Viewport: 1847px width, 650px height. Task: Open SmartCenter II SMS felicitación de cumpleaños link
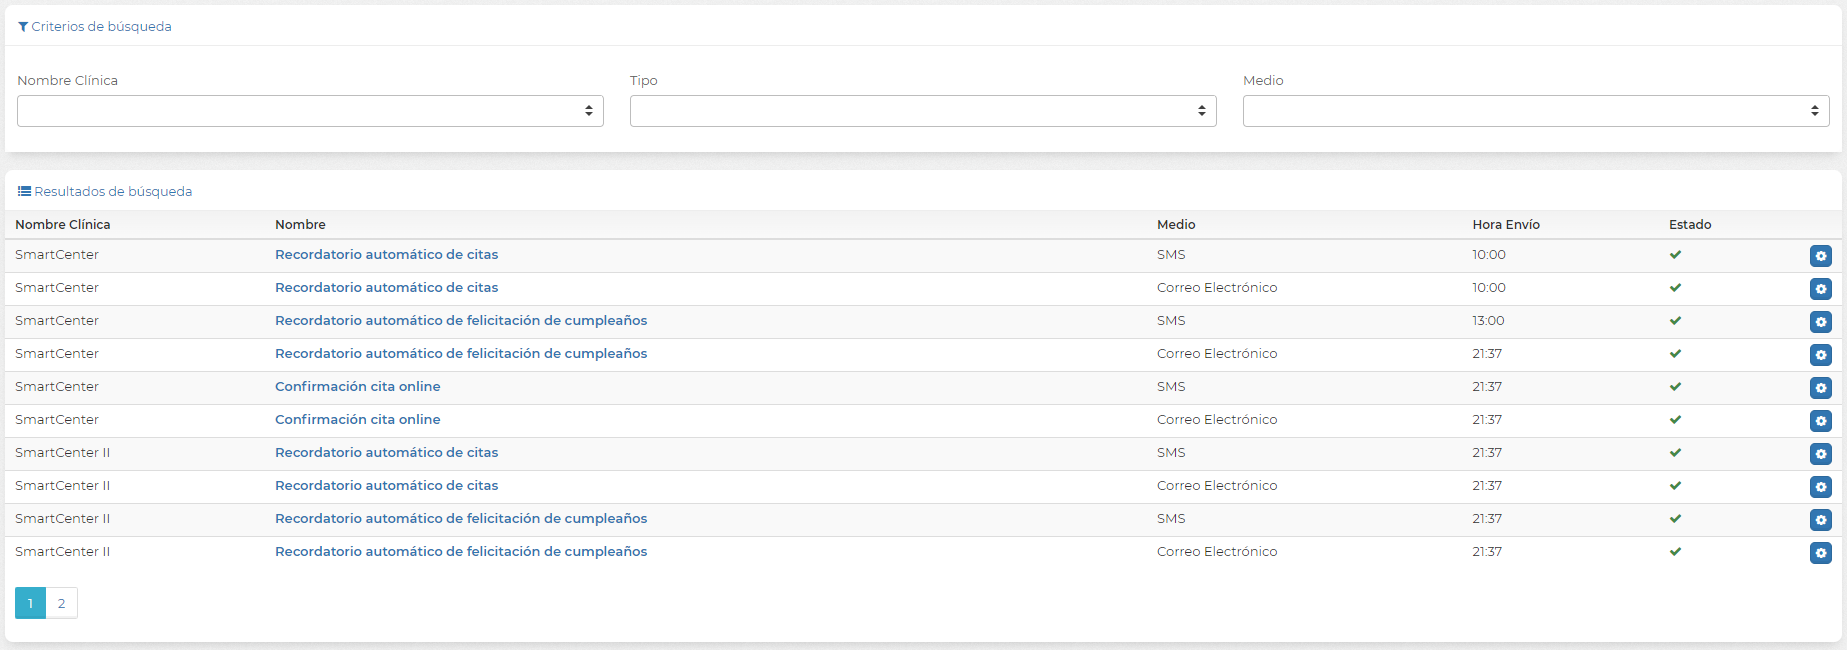click(x=461, y=519)
